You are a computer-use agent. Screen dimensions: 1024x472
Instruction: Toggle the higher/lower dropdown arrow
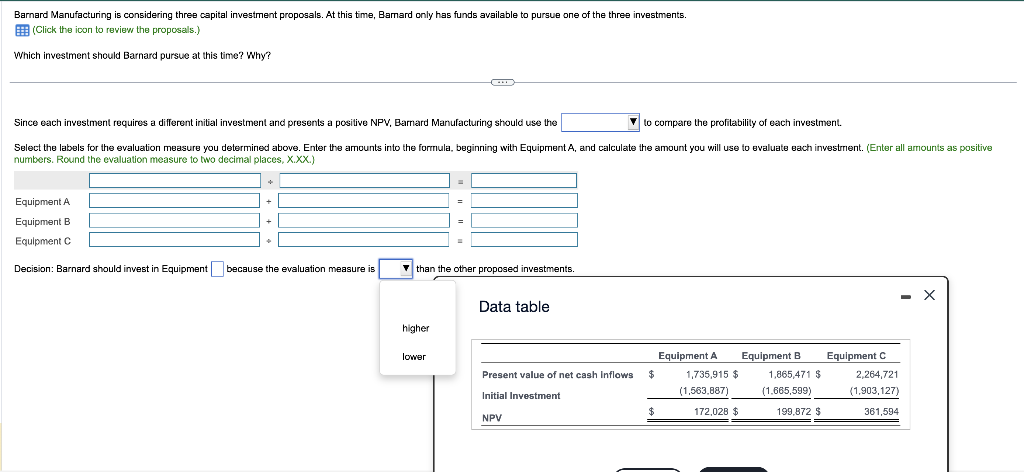click(x=406, y=268)
